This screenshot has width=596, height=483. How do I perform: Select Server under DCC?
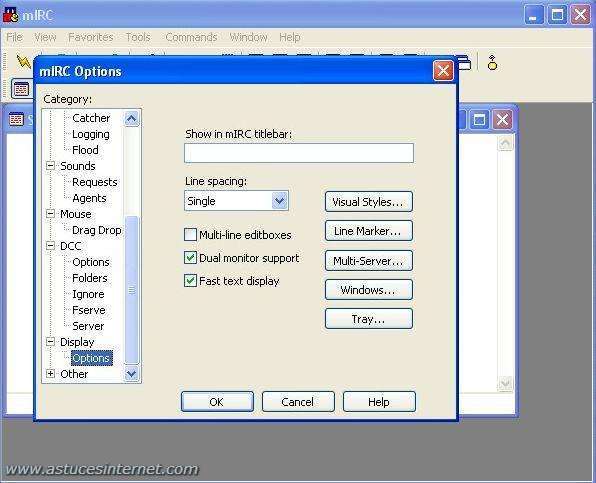[88, 326]
